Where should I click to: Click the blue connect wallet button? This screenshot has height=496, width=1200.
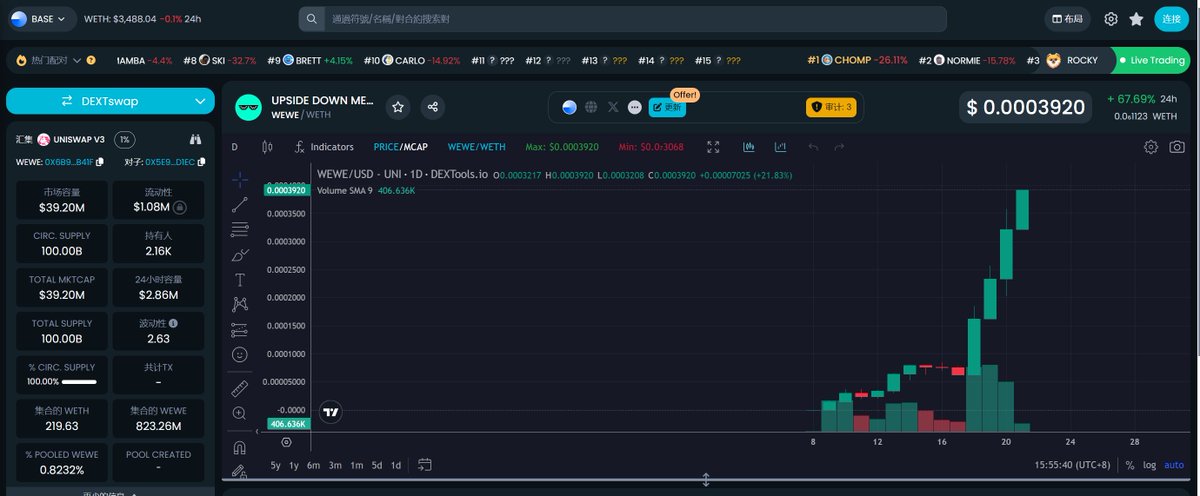click(1173, 19)
